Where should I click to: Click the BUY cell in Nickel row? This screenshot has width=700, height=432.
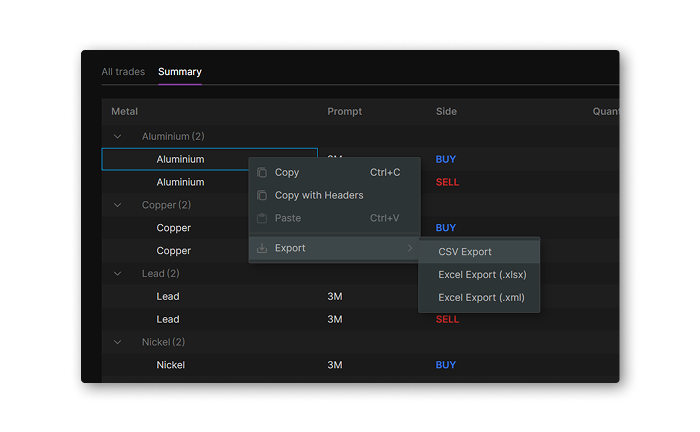[x=445, y=365]
